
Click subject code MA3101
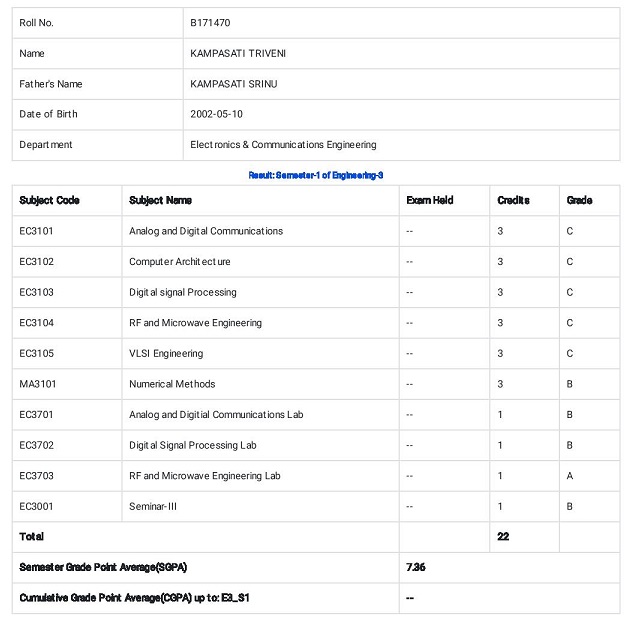38,384
